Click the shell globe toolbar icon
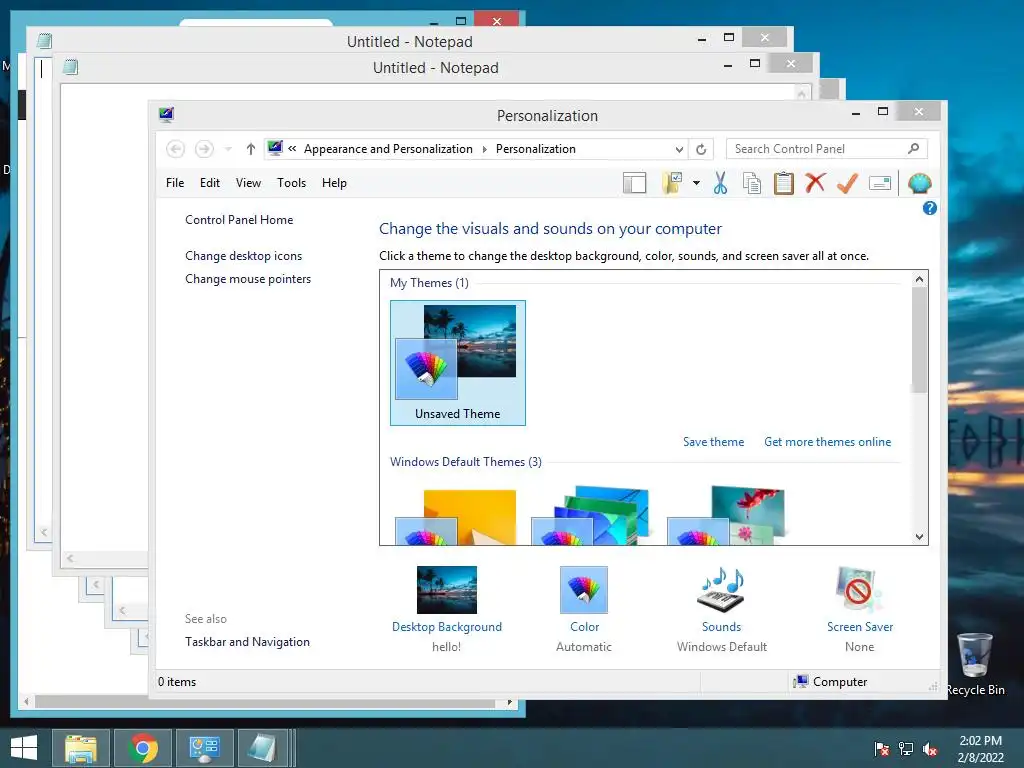Image resolution: width=1024 pixels, height=768 pixels. (919, 184)
